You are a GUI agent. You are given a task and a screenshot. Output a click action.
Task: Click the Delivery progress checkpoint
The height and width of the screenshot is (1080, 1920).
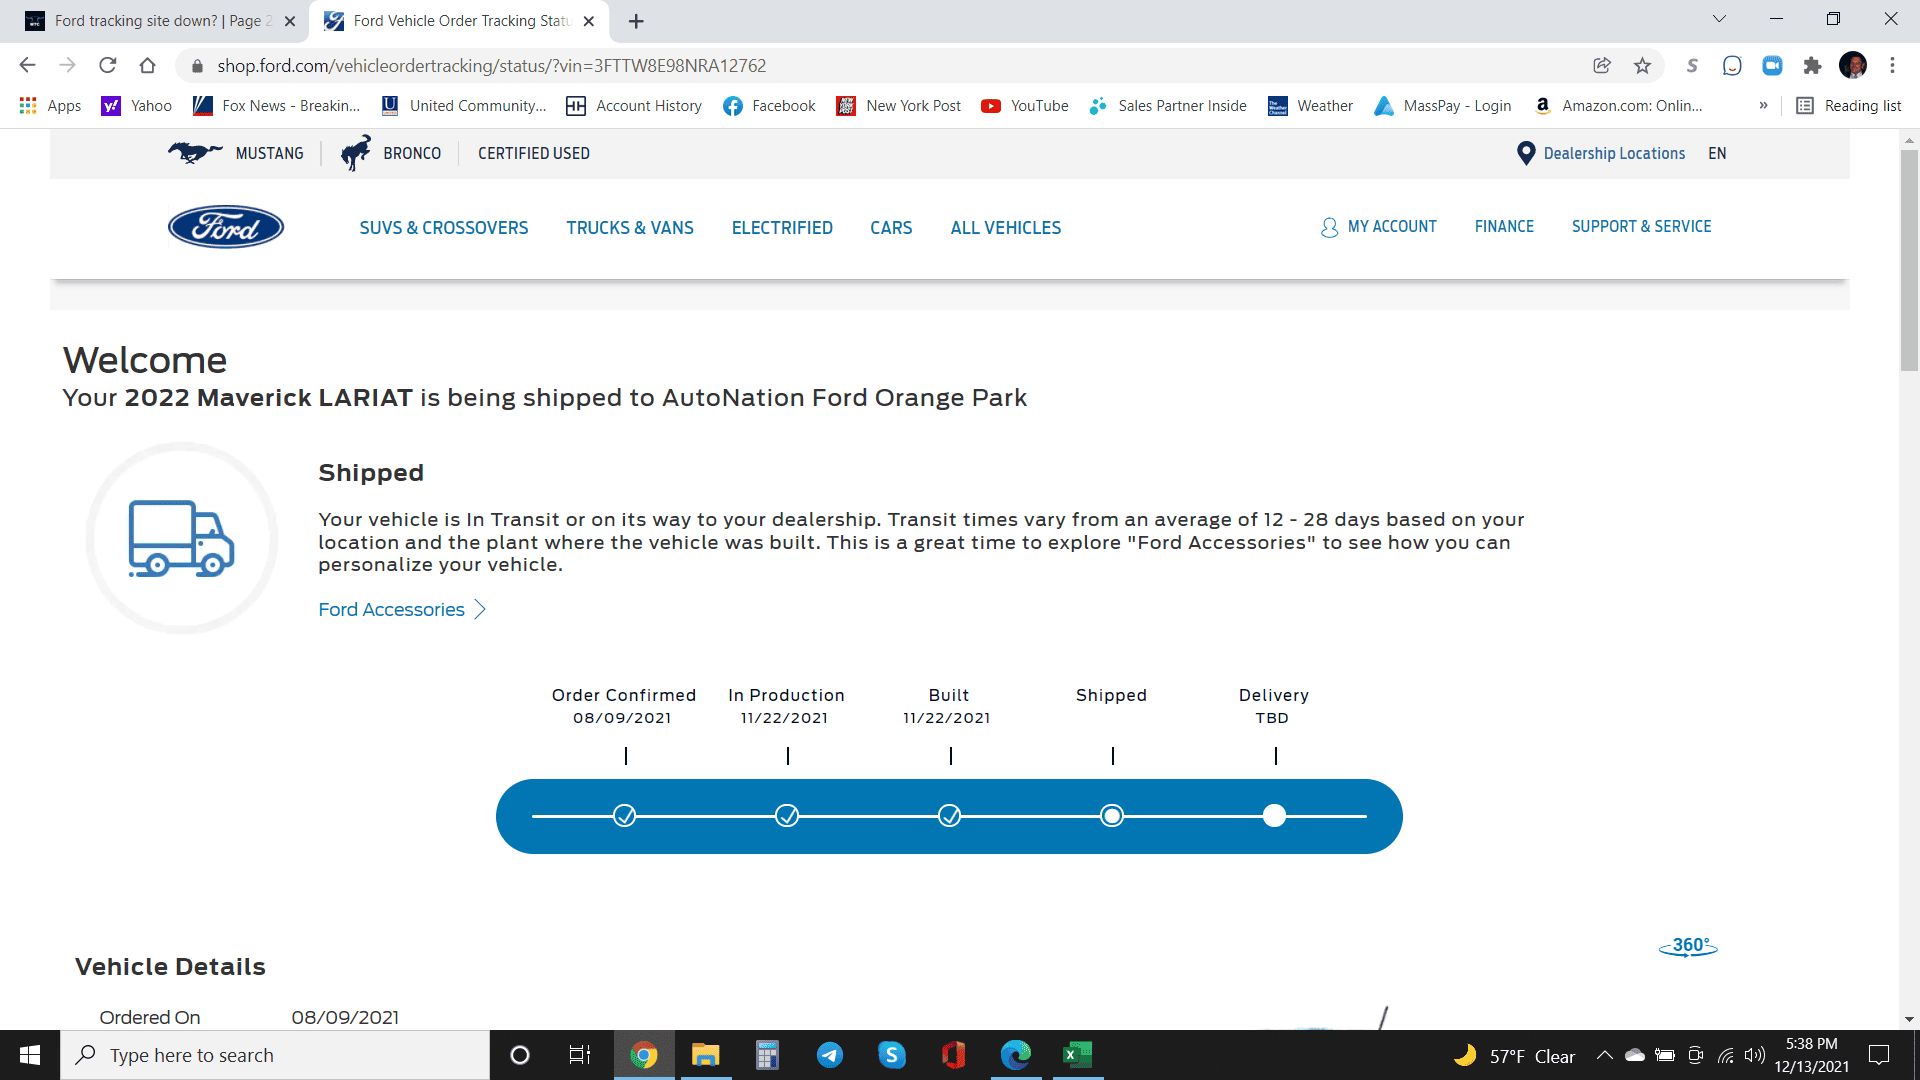(1274, 816)
